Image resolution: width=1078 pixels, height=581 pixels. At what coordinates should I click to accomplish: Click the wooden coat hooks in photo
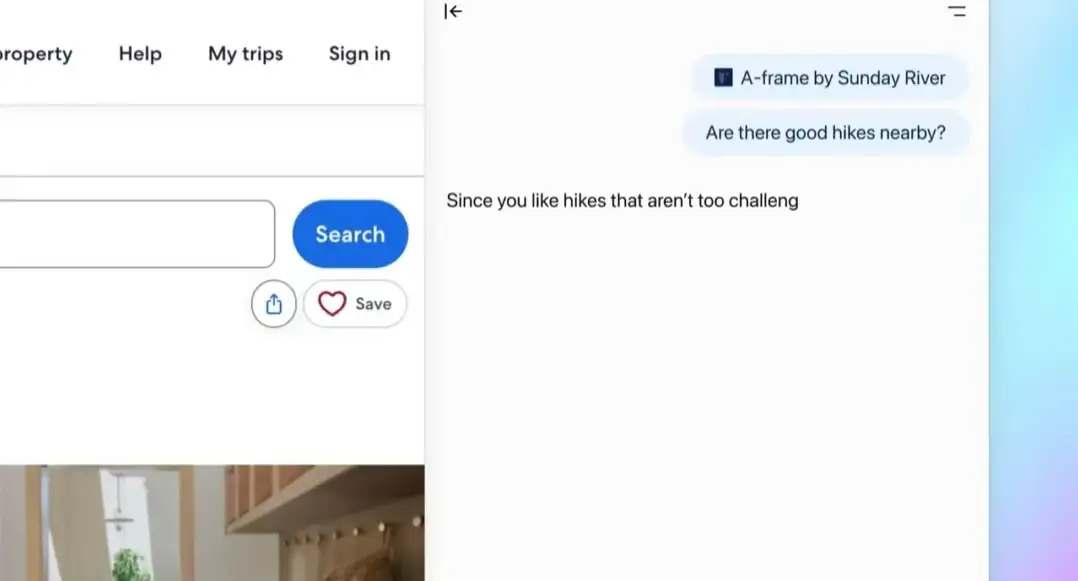pyautogui.click(x=358, y=533)
